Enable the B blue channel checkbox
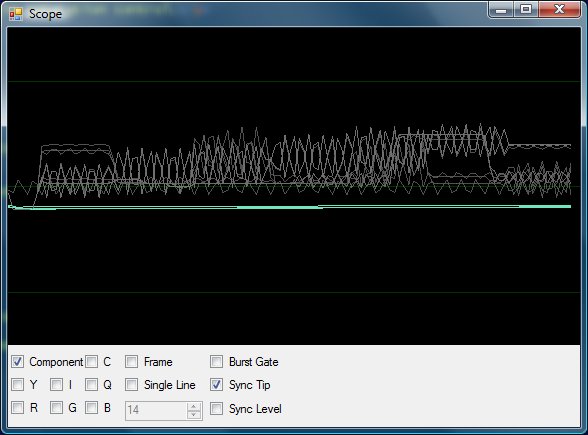The width and height of the screenshot is (588, 435). 91,408
